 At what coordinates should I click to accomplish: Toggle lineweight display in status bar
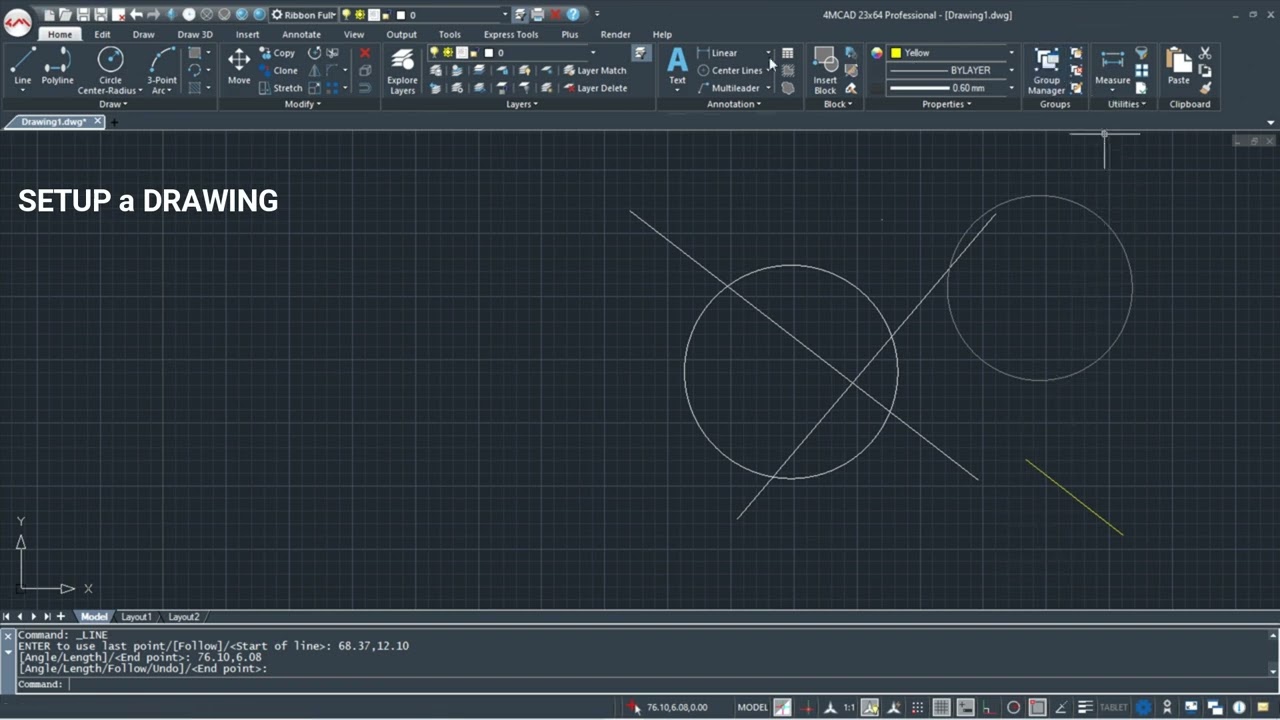point(1085,707)
